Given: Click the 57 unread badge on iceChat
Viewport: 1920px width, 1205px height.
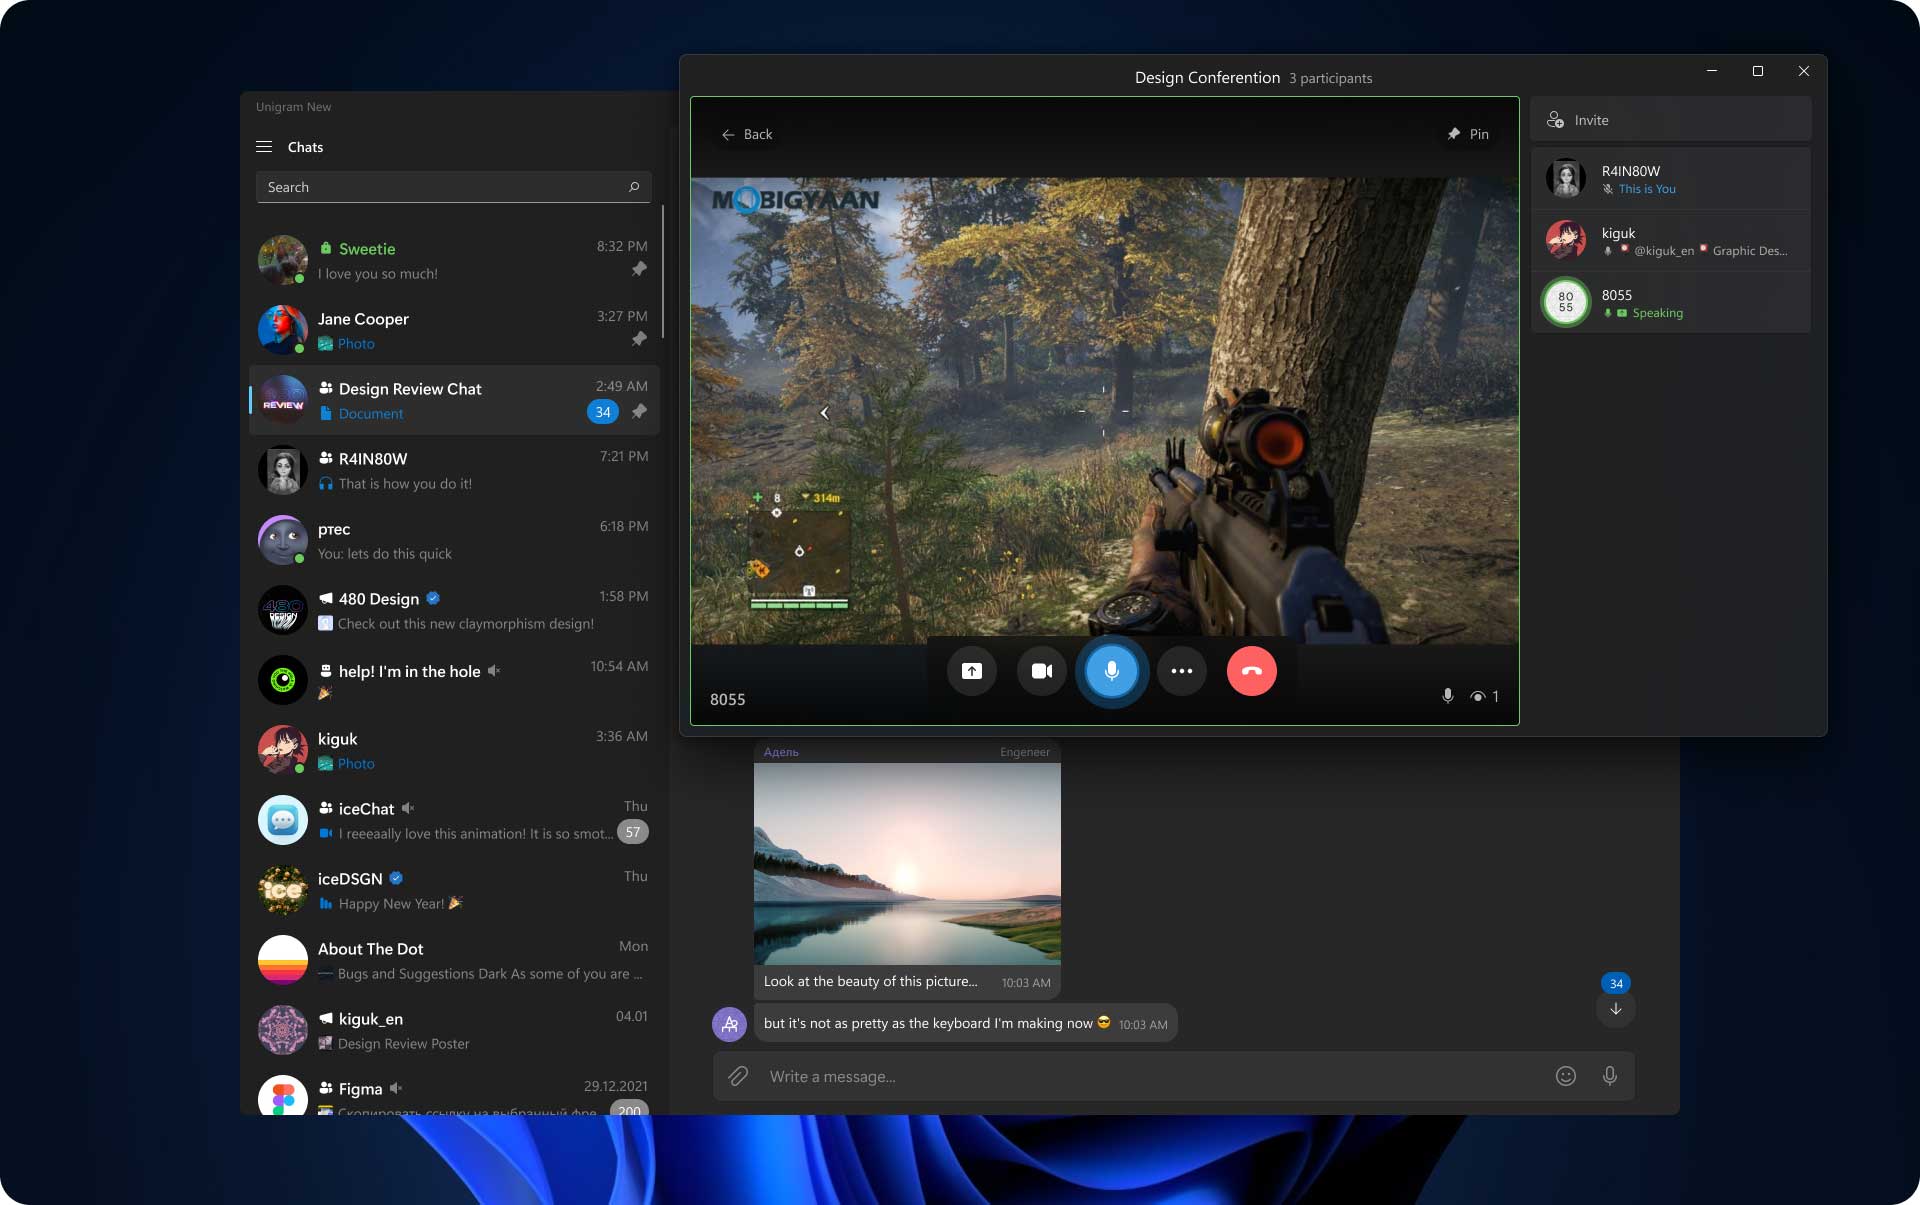Looking at the screenshot, I should click(633, 832).
